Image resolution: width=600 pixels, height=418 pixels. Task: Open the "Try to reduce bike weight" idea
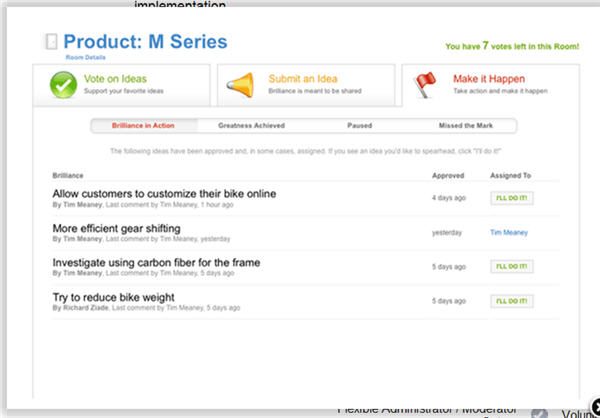(113, 297)
